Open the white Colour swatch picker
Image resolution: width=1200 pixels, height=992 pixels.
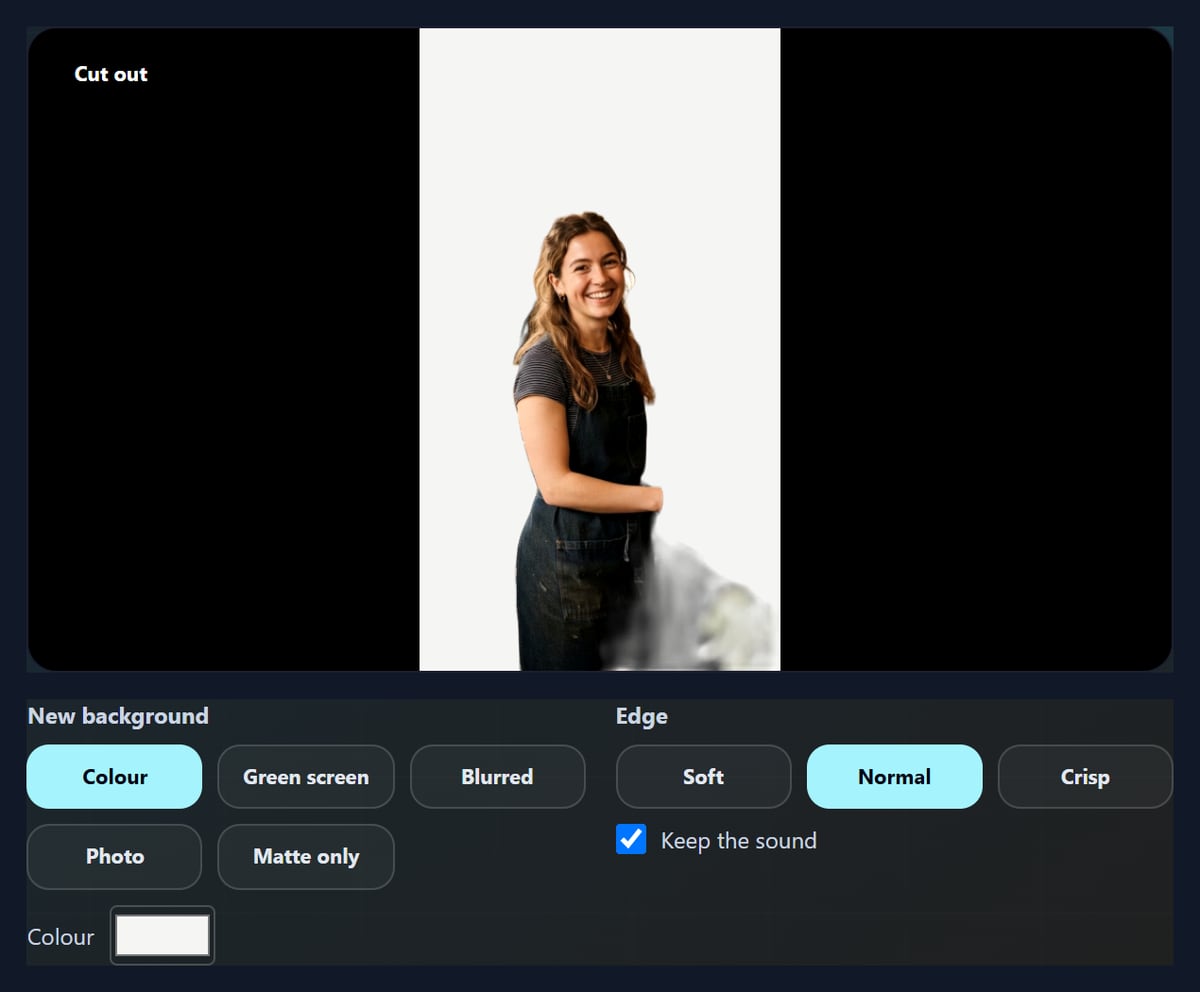click(162, 936)
